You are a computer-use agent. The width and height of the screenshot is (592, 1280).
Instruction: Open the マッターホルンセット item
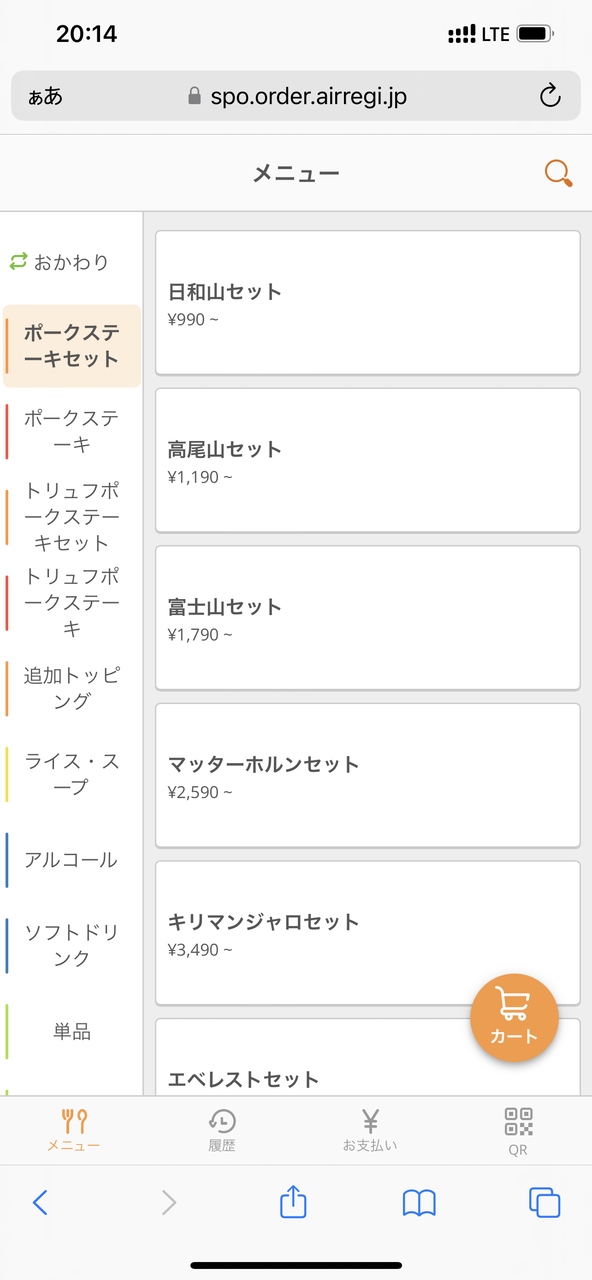(368, 775)
